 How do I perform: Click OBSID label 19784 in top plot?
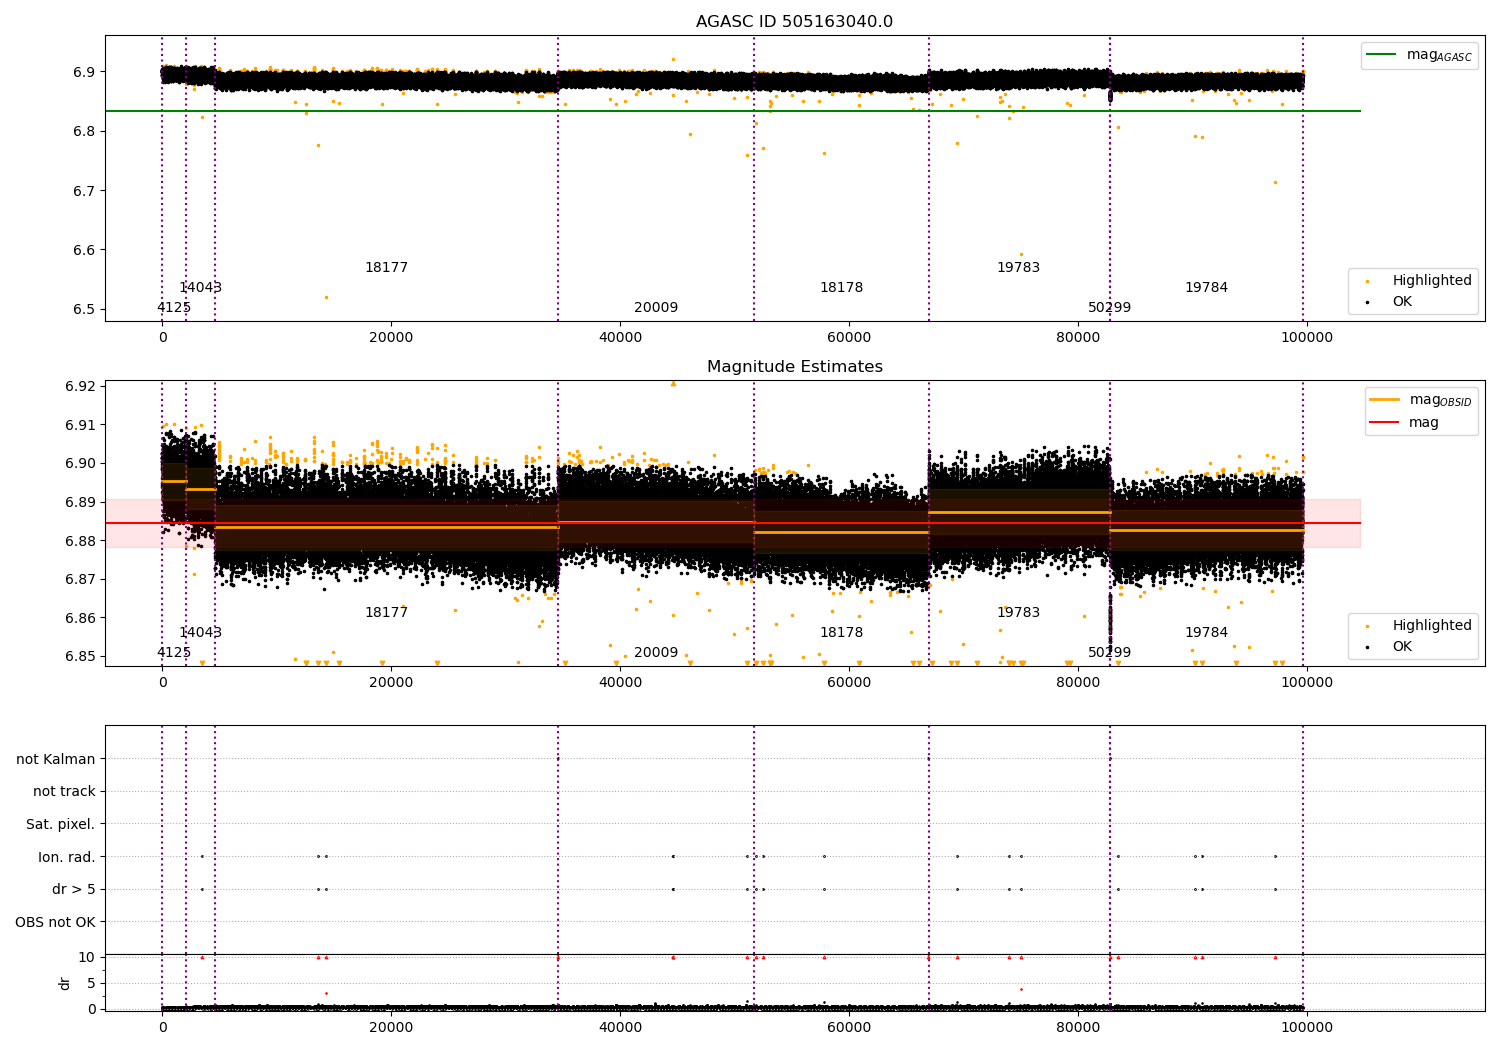pos(1206,288)
